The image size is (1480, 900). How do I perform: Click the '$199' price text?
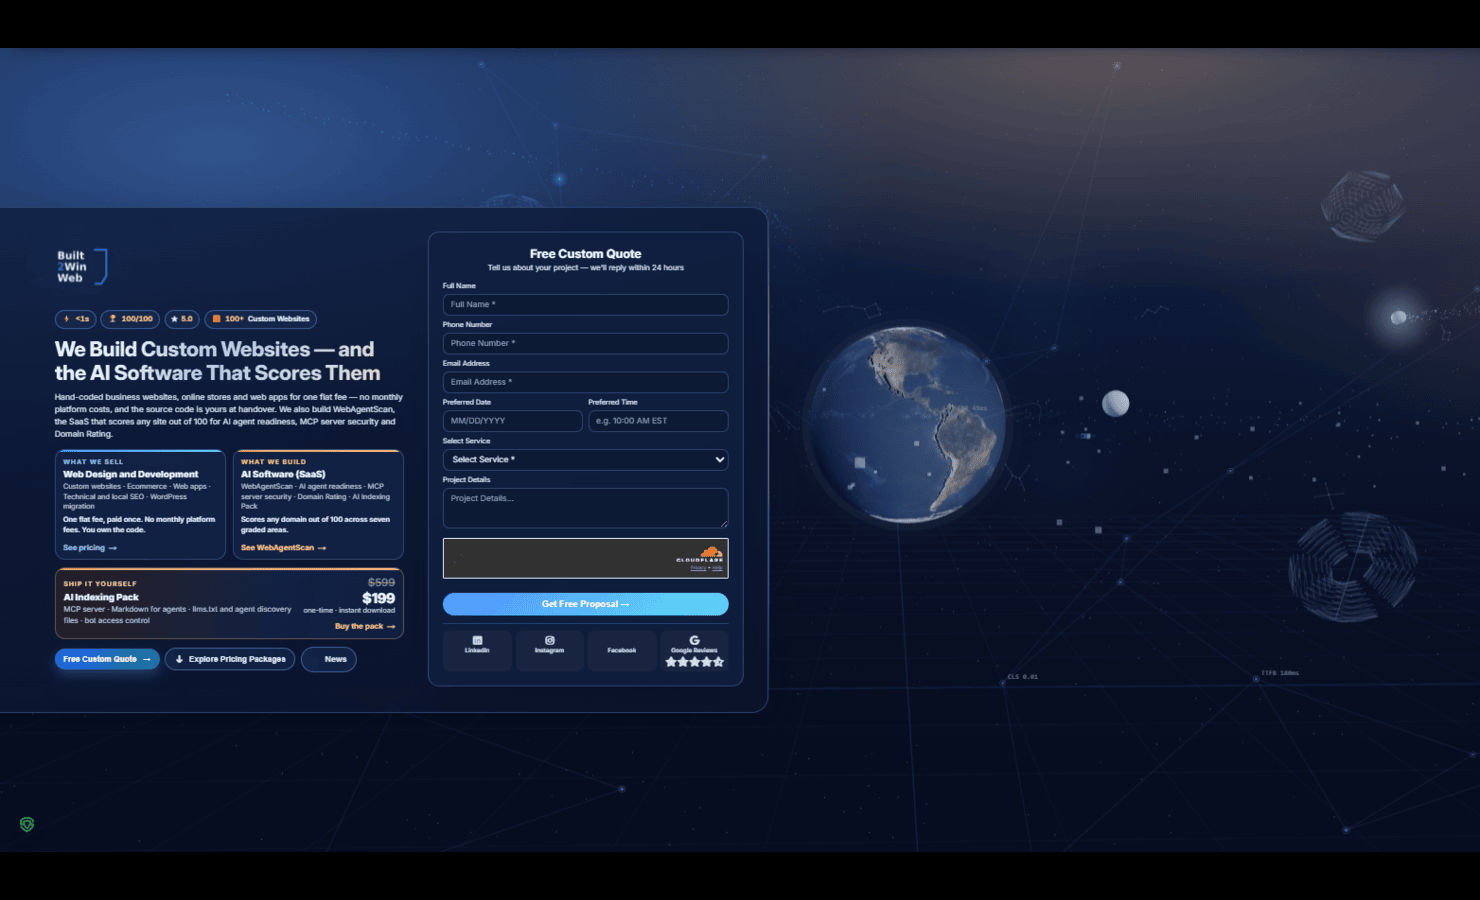(378, 598)
